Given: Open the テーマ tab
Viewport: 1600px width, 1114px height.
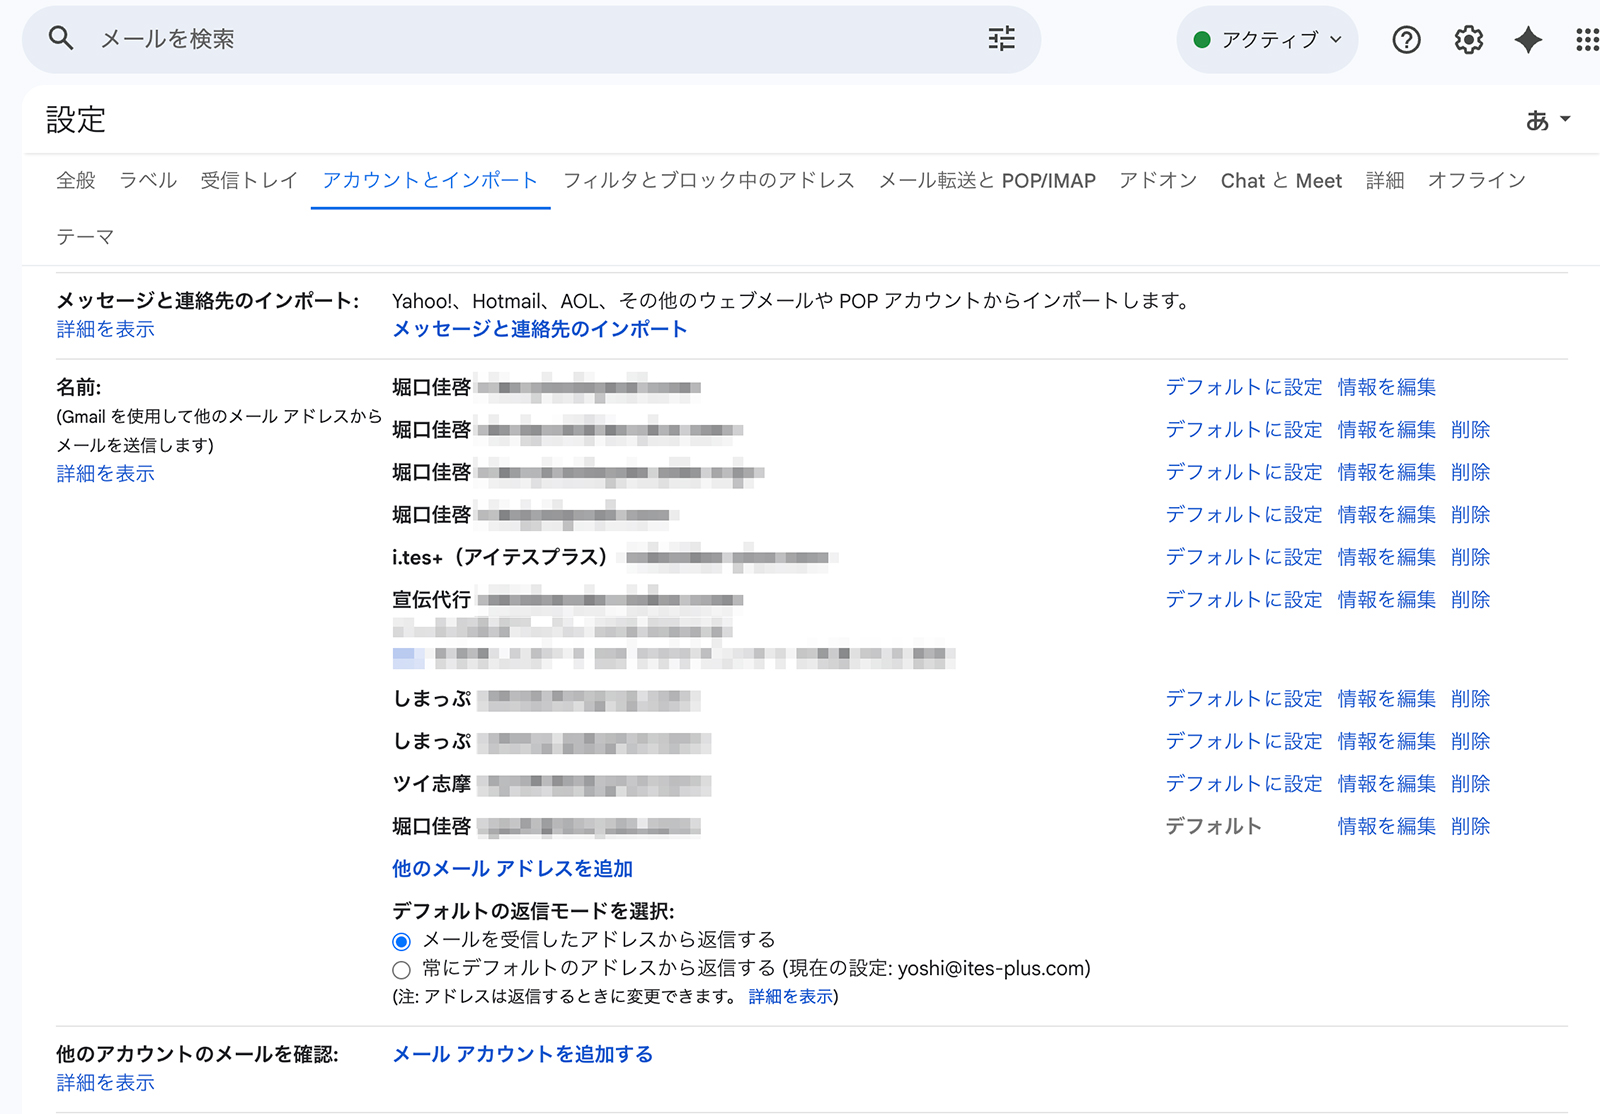Looking at the screenshot, I should pyautogui.click(x=85, y=237).
